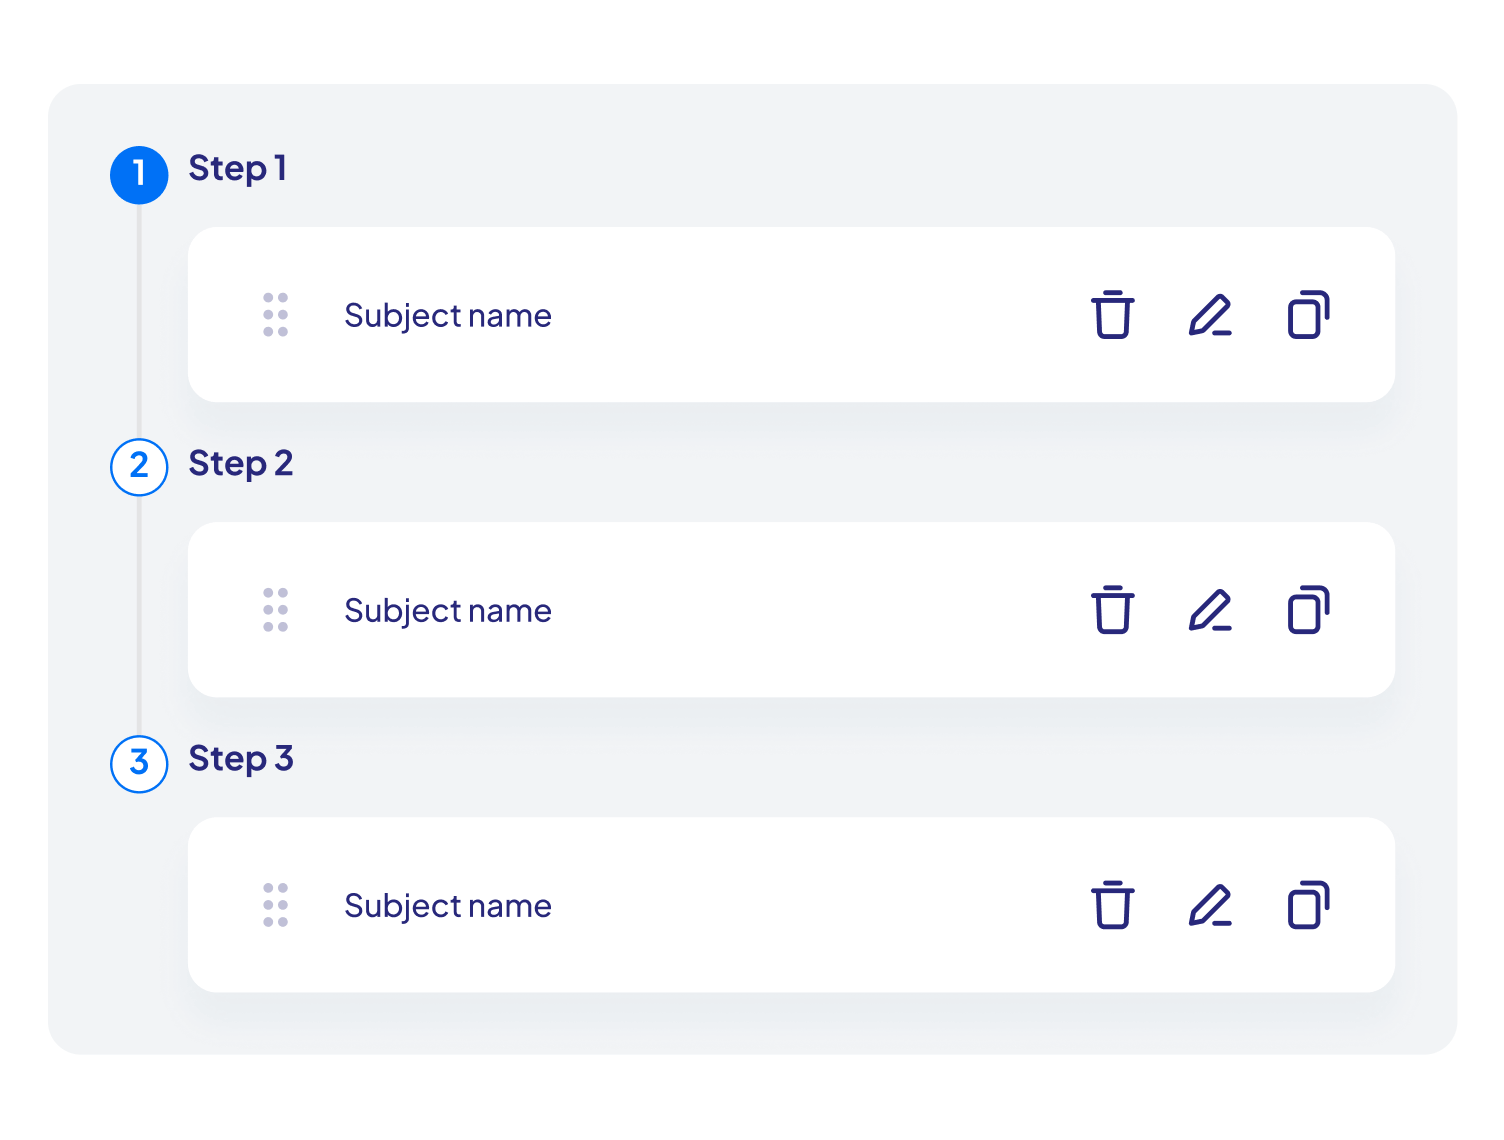Open pencil edit icon in Step 2 card
Viewport: 1504px width, 1140px height.
[1210, 610]
